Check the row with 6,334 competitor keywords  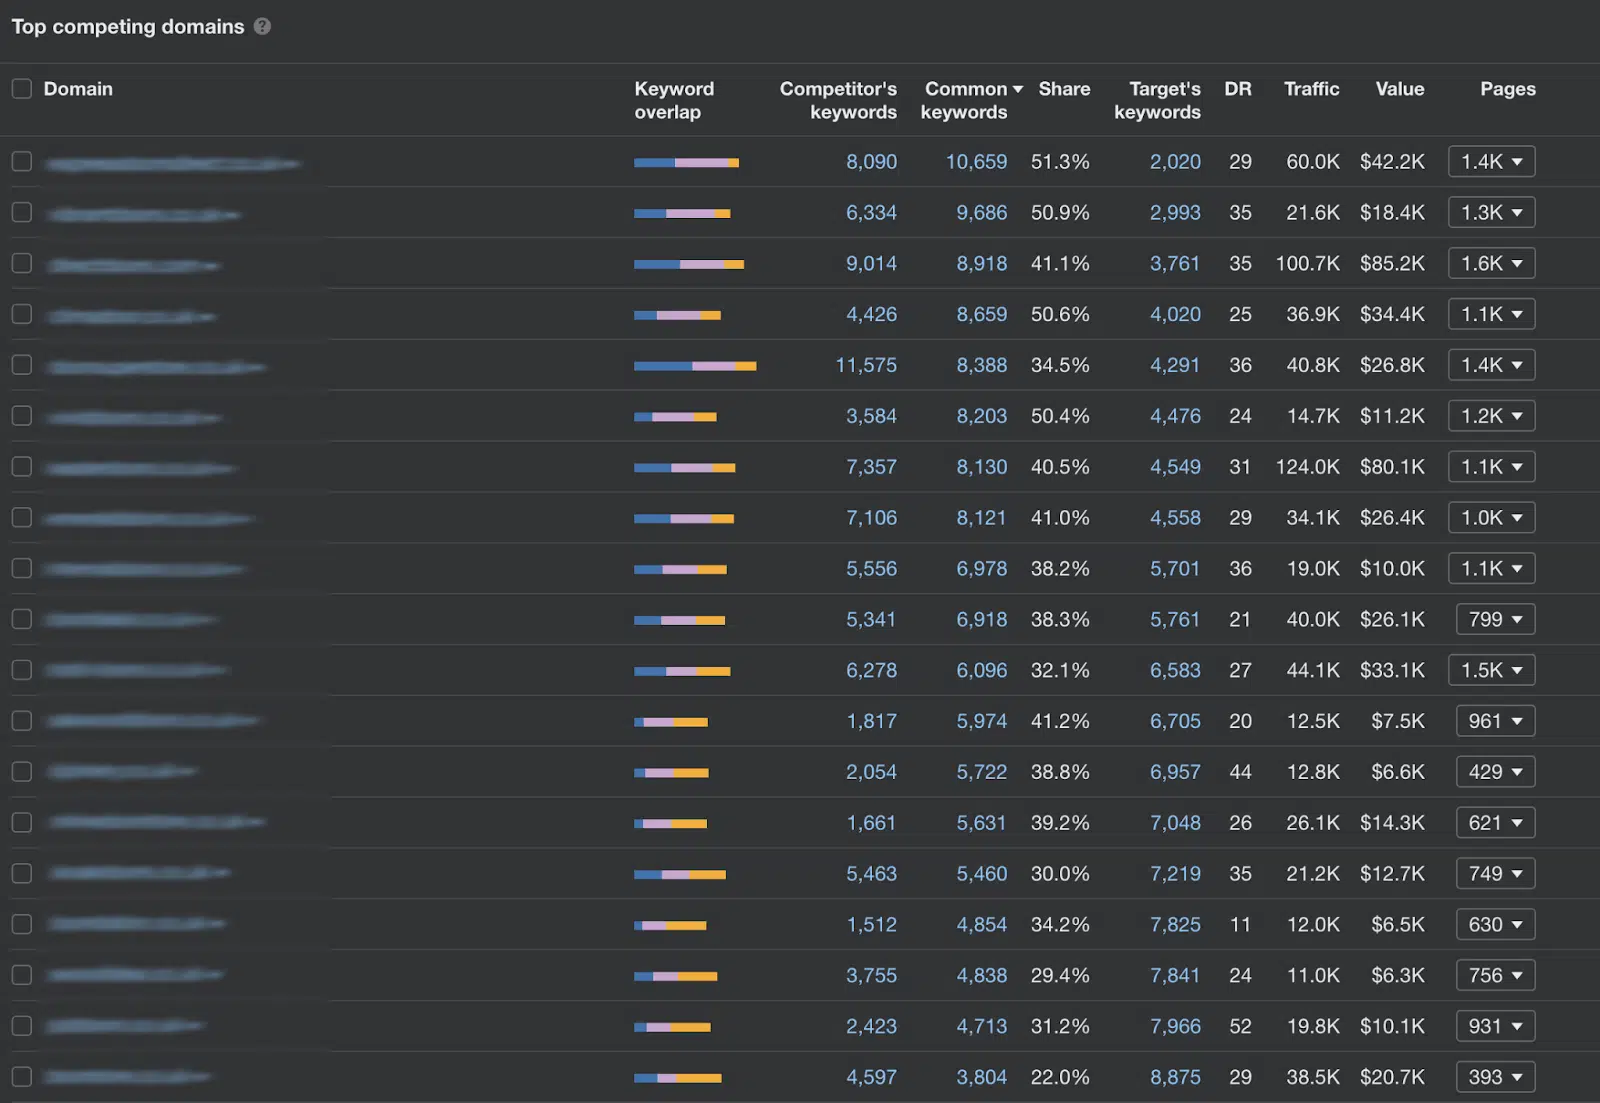tap(22, 213)
